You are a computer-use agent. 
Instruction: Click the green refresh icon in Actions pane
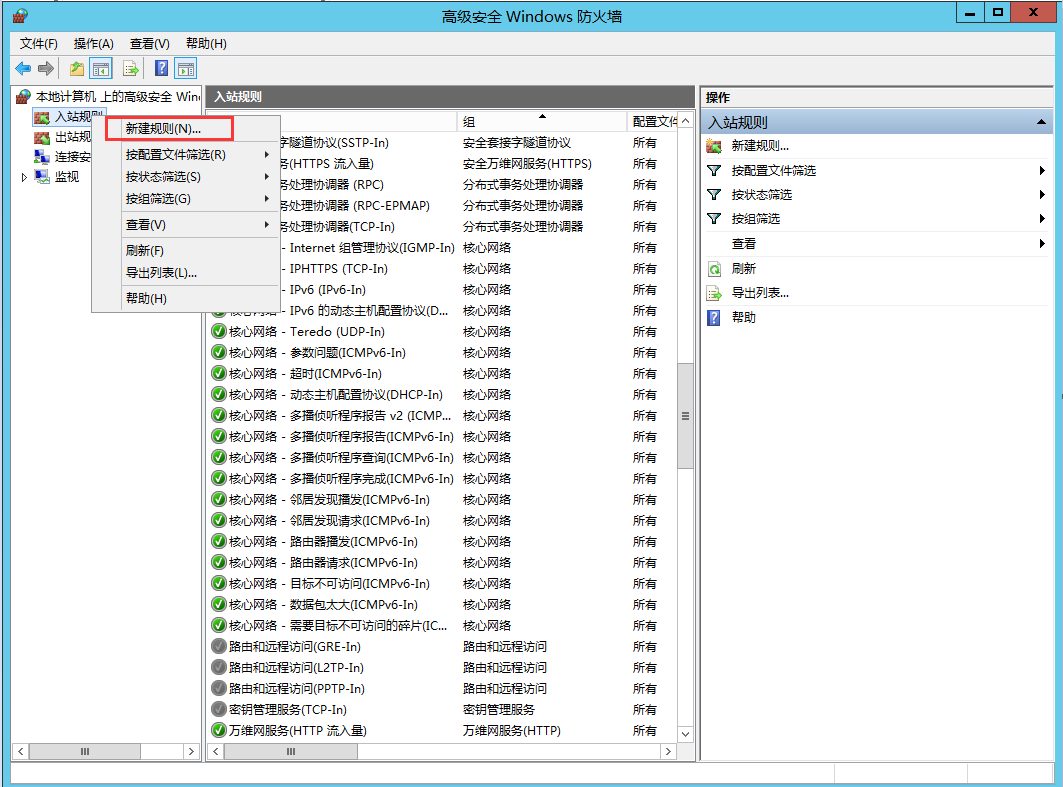click(714, 269)
